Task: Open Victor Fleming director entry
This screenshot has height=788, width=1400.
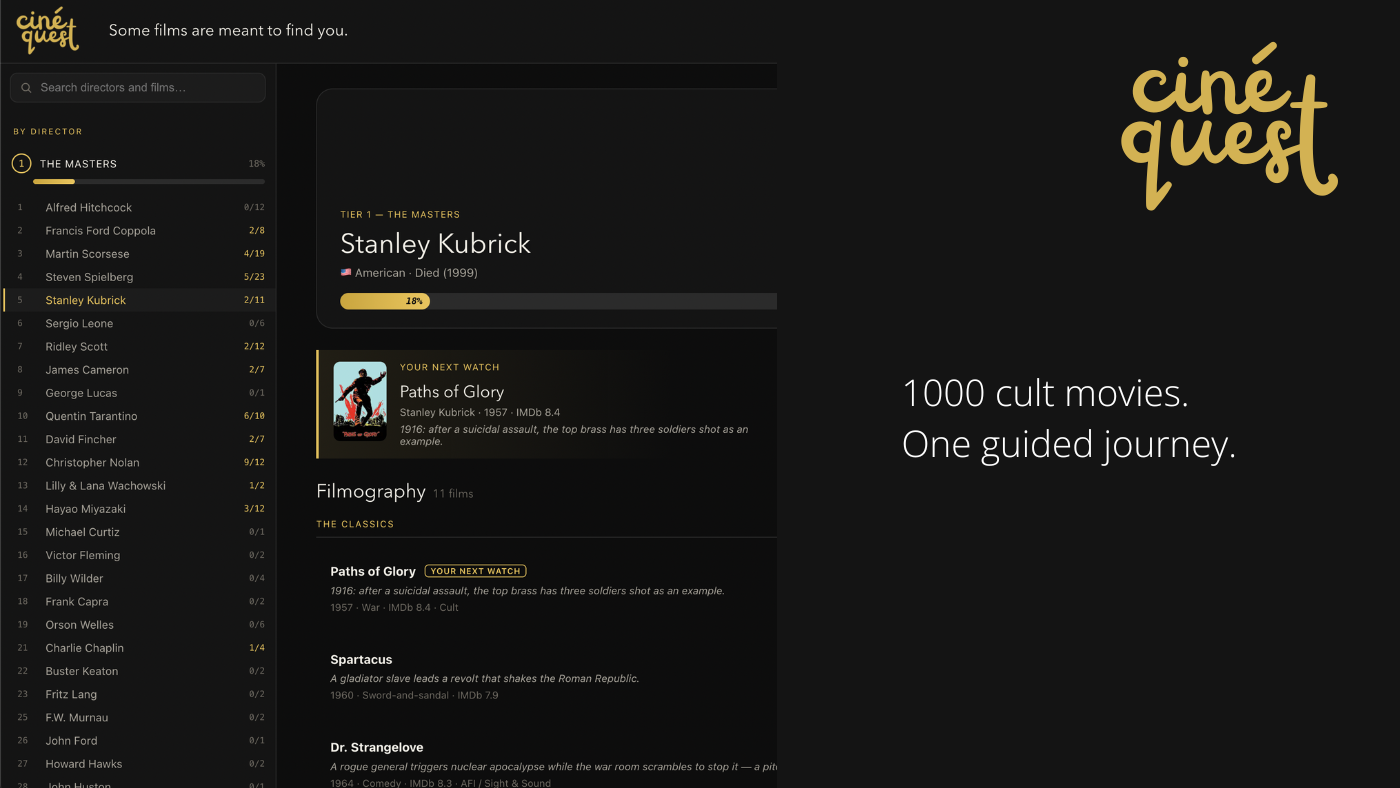Action: [138, 555]
